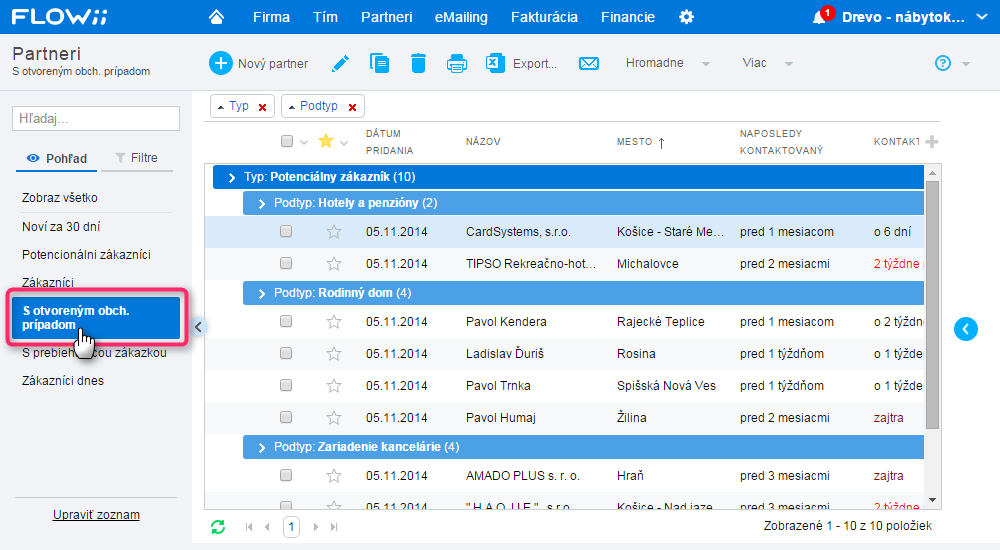The width and height of the screenshot is (1000, 550).
Task: Open the Firma menu
Action: click(x=271, y=17)
